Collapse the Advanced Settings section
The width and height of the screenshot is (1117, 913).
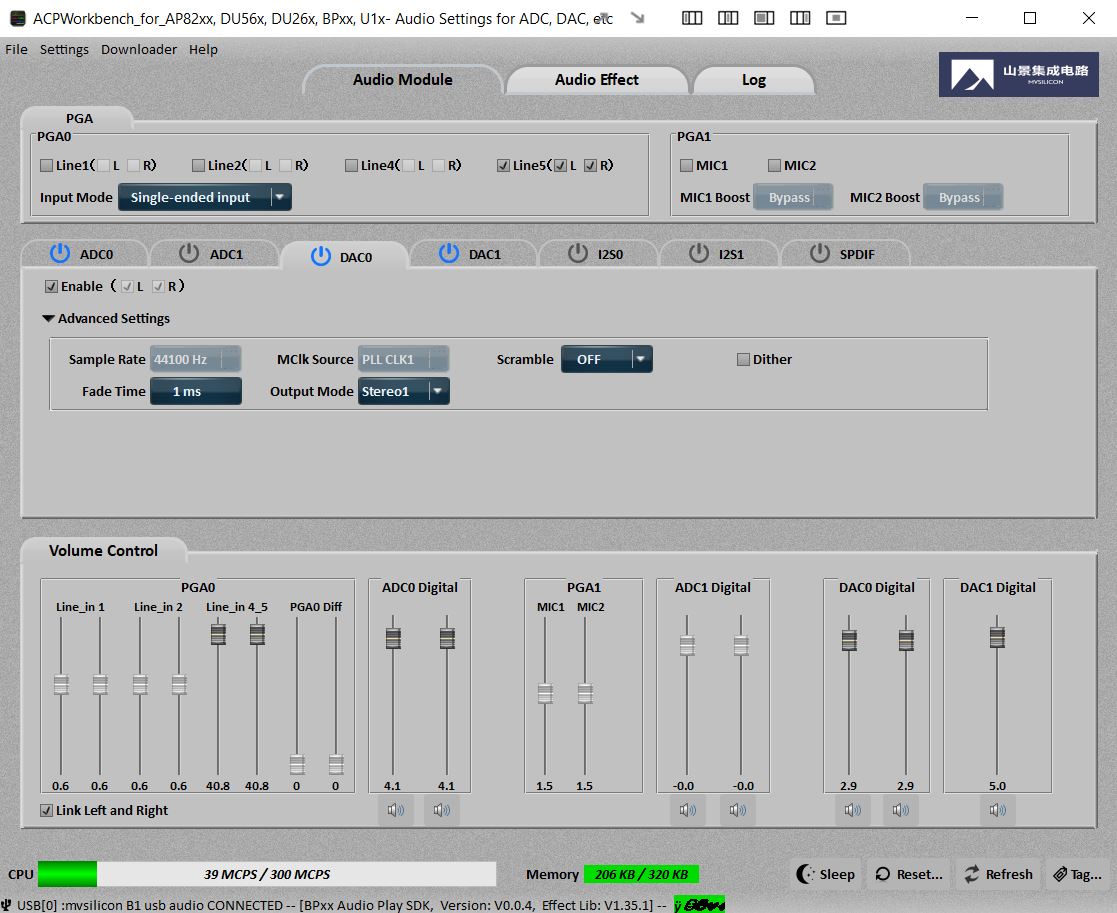click(48, 318)
